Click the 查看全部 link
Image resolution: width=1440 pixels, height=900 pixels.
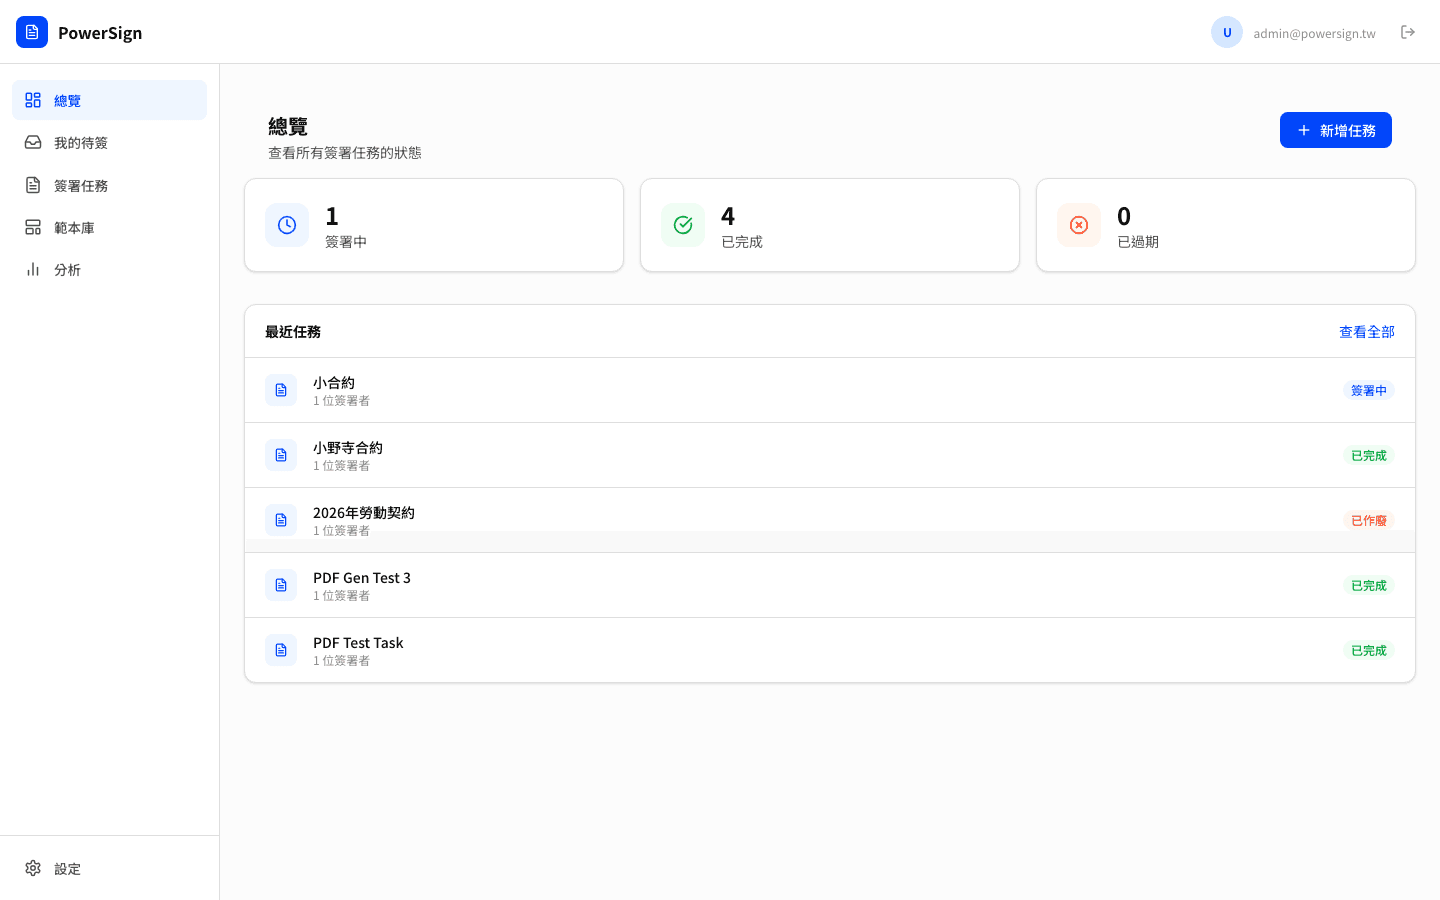[1366, 332]
